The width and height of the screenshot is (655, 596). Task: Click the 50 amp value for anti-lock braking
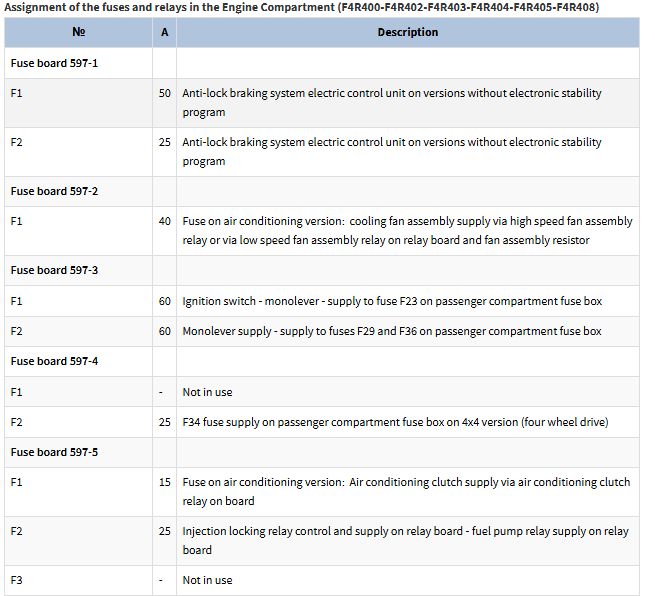click(x=164, y=93)
